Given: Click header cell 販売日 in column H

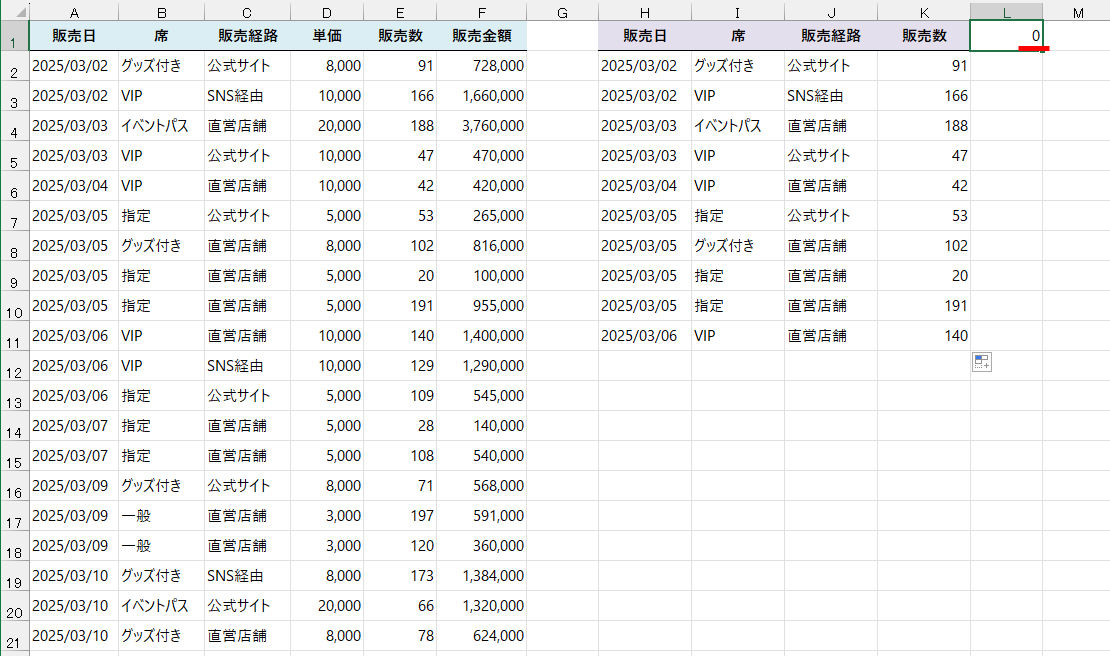Looking at the screenshot, I should click(x=645, y=36).
